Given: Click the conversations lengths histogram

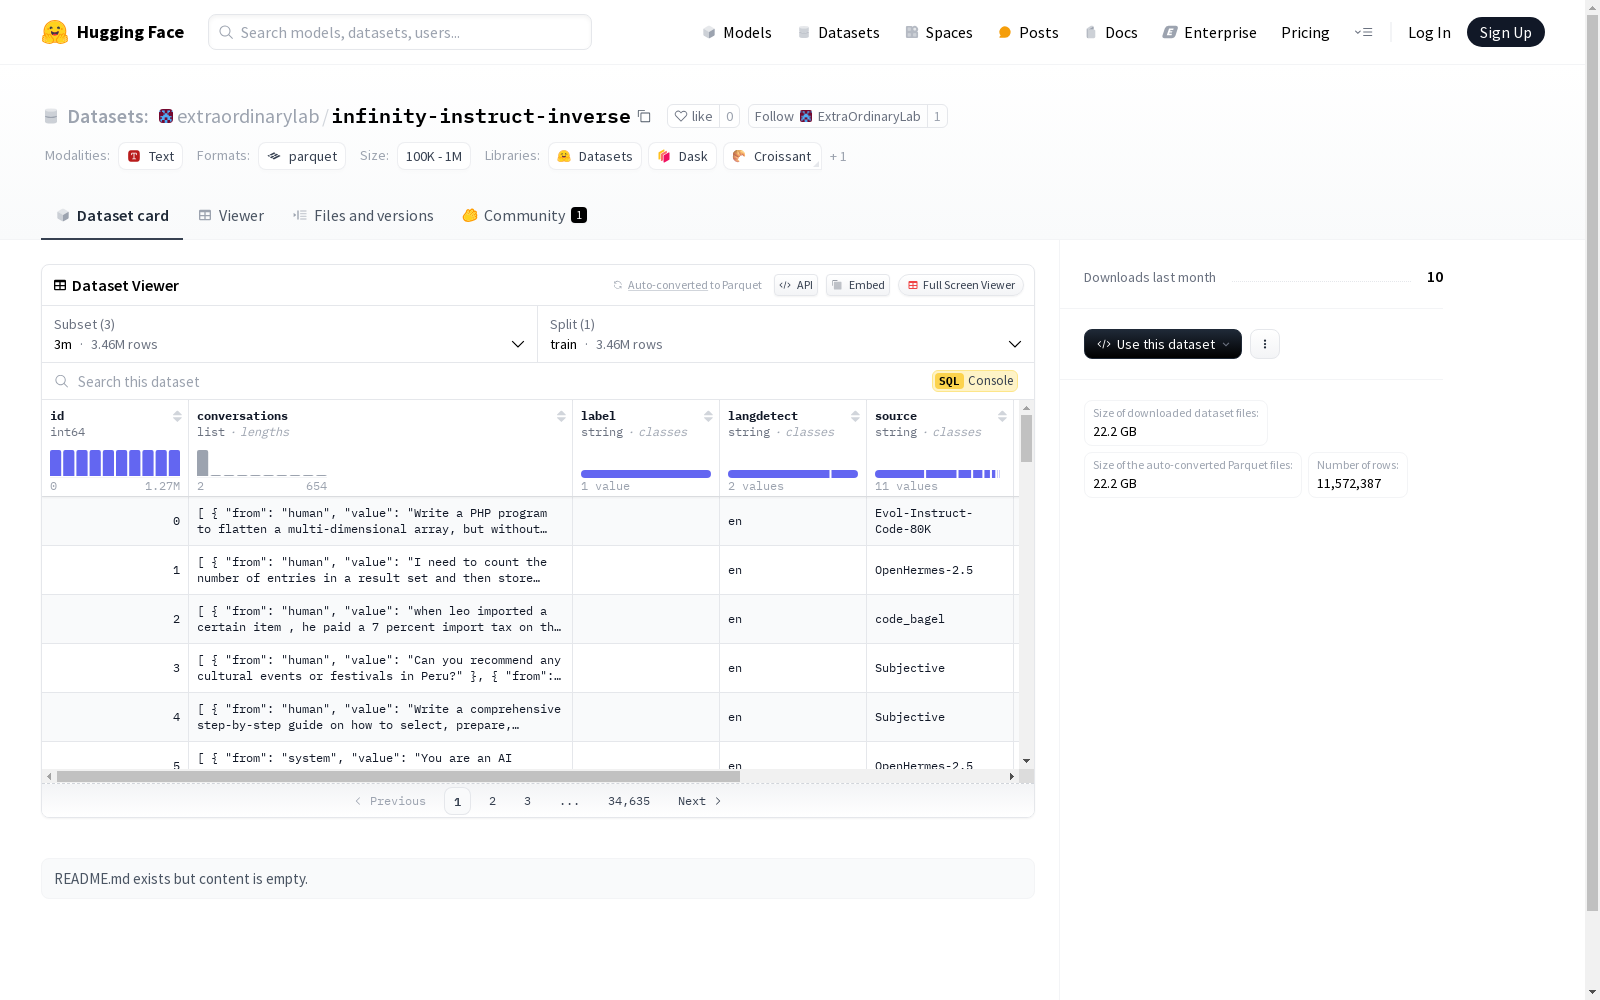Looking at the screenshot, I should coord(262,463).
